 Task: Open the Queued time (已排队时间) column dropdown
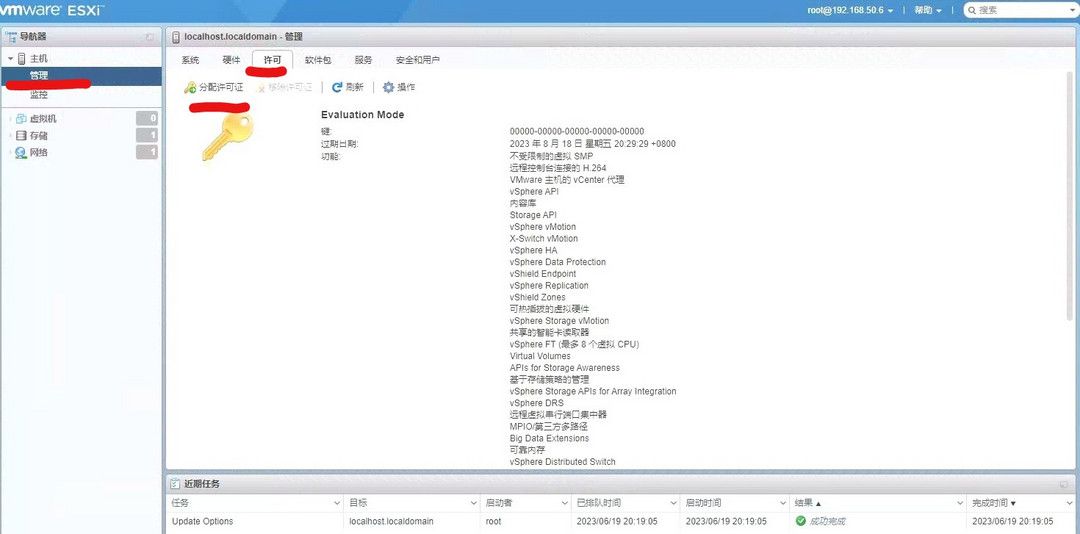pos(672,504)
